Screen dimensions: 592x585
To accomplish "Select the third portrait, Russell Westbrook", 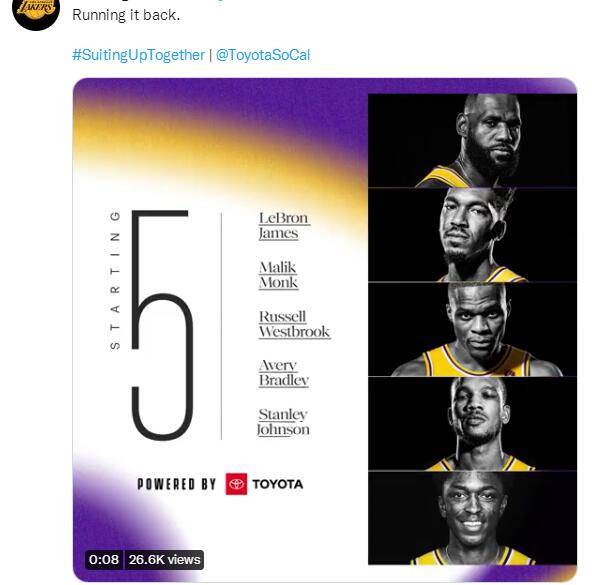I will (472, 329).
